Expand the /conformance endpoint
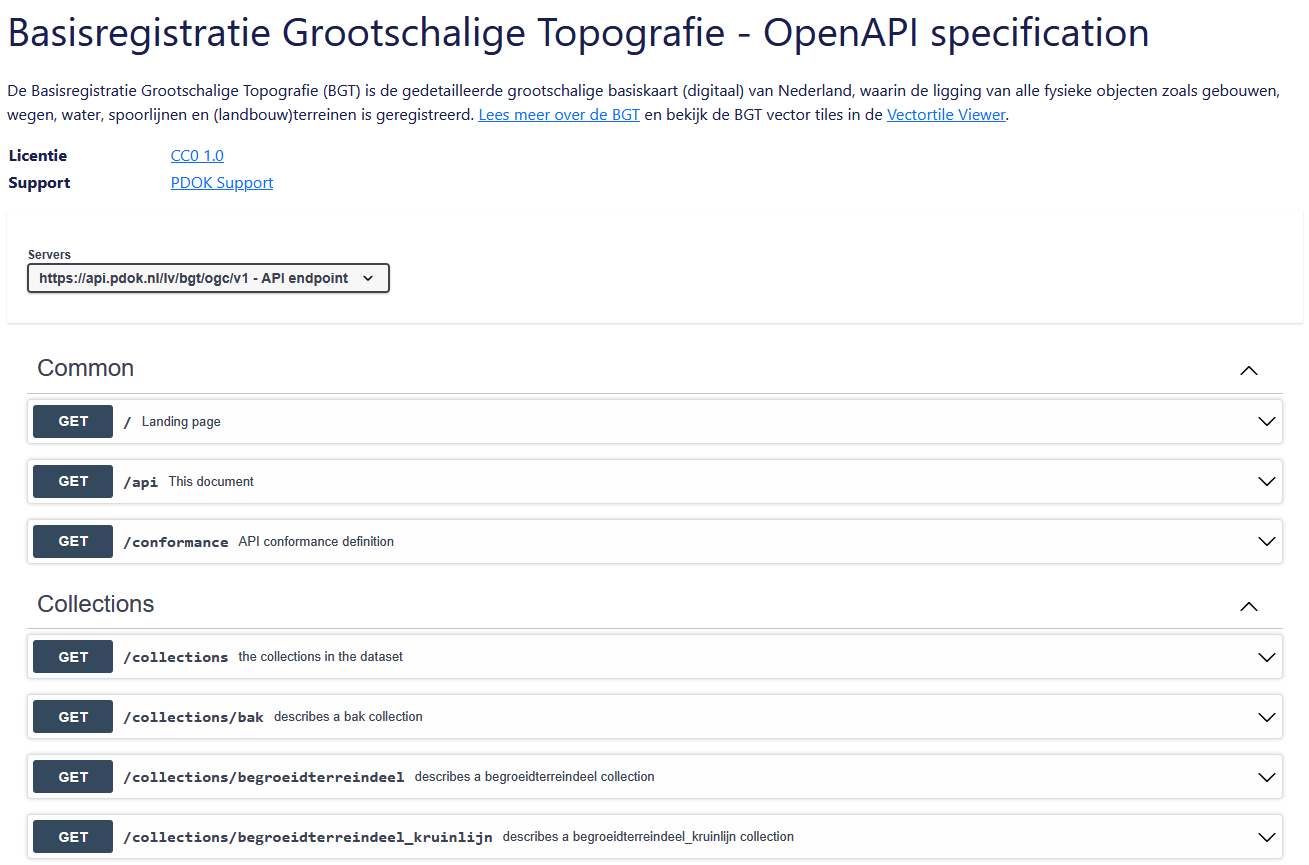 click(1266, 541)
